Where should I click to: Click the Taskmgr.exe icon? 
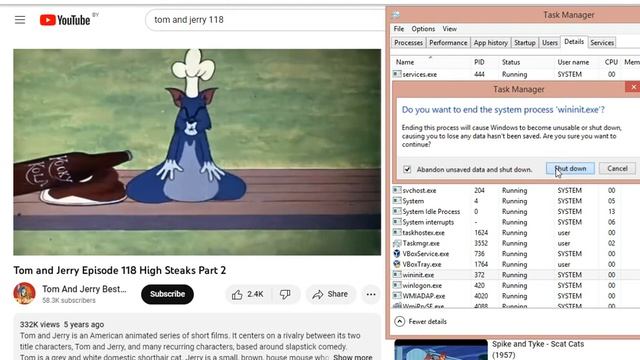[397, 243]
